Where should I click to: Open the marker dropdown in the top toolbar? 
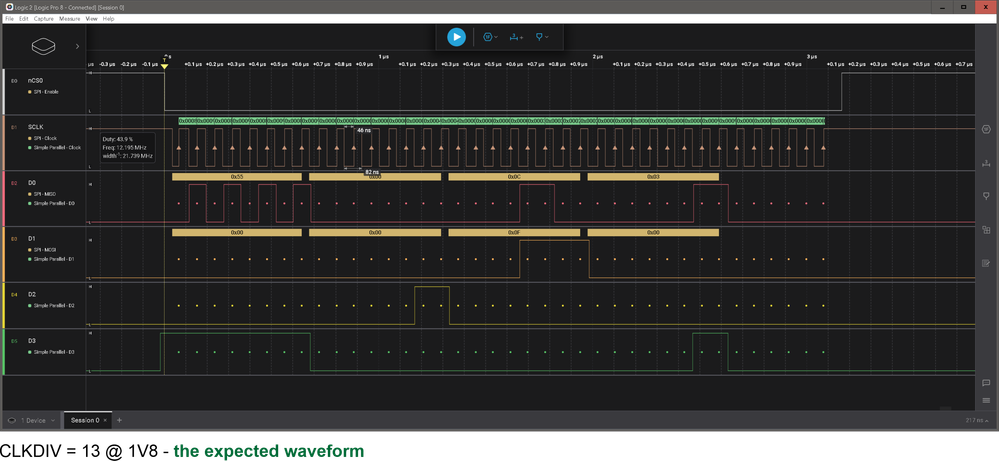pyautogui.click(x=542, y=37)
